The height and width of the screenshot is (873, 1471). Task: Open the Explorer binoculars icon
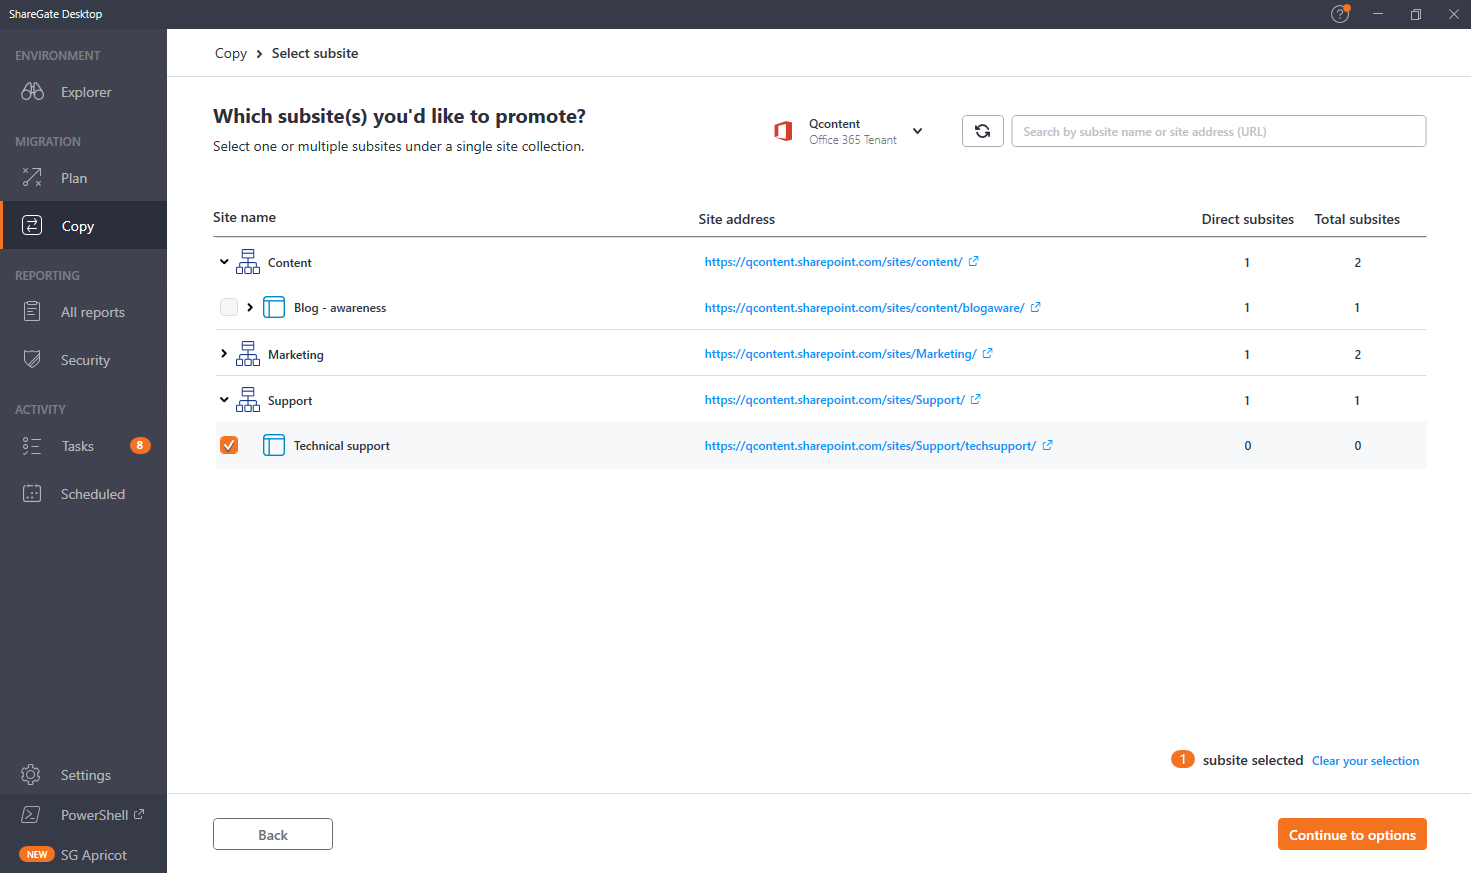pyautogui.click(x=32, y=91)
